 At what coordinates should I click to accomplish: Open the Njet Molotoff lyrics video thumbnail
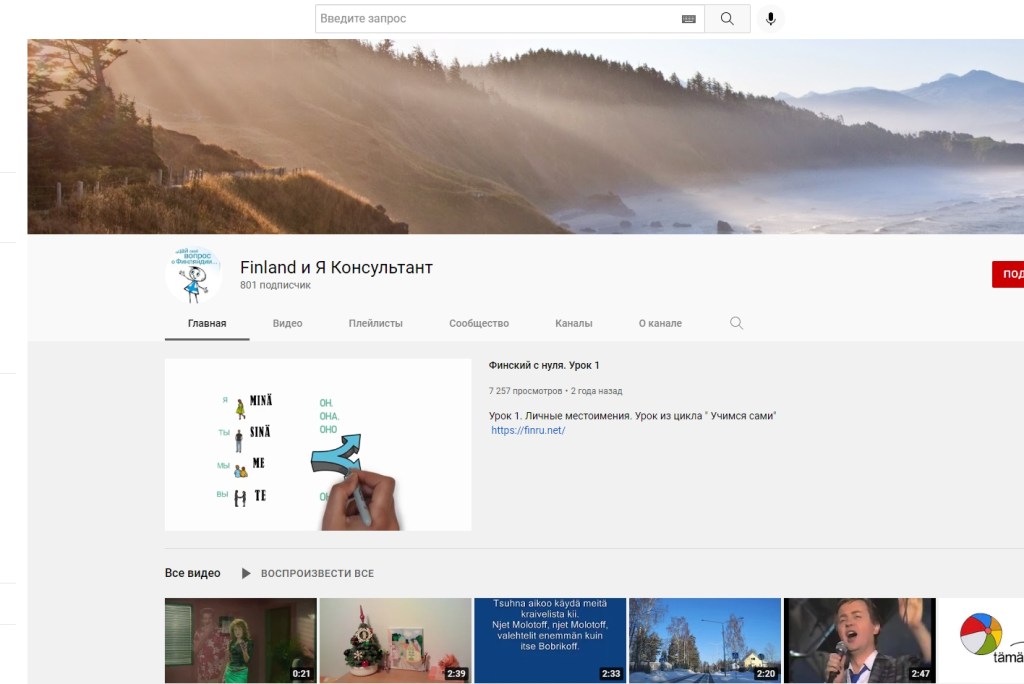click(550, 640)
